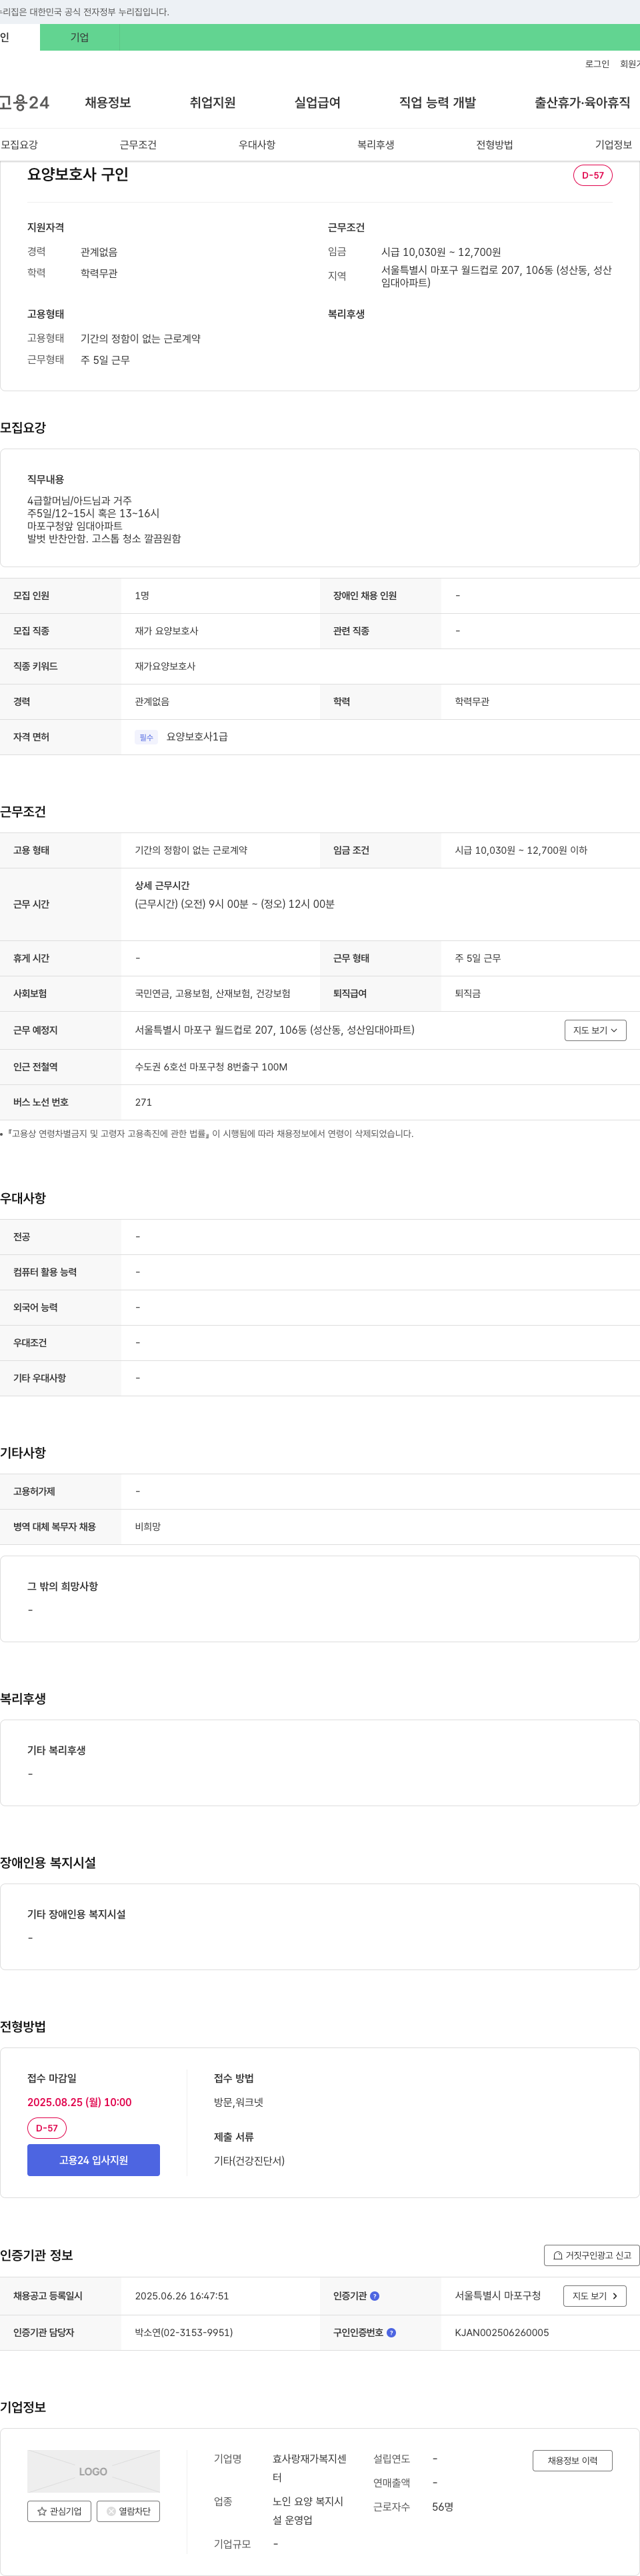Open the 채용정보 main menu

click(x=108, y=103)
